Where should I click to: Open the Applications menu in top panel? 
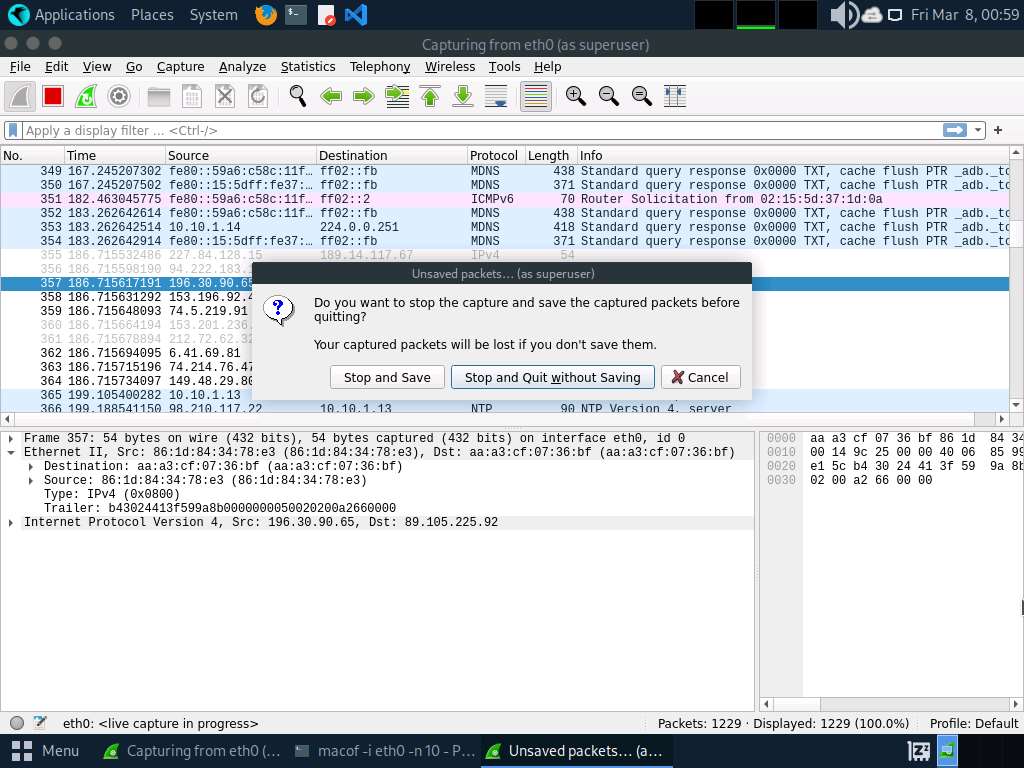[61, 14]
